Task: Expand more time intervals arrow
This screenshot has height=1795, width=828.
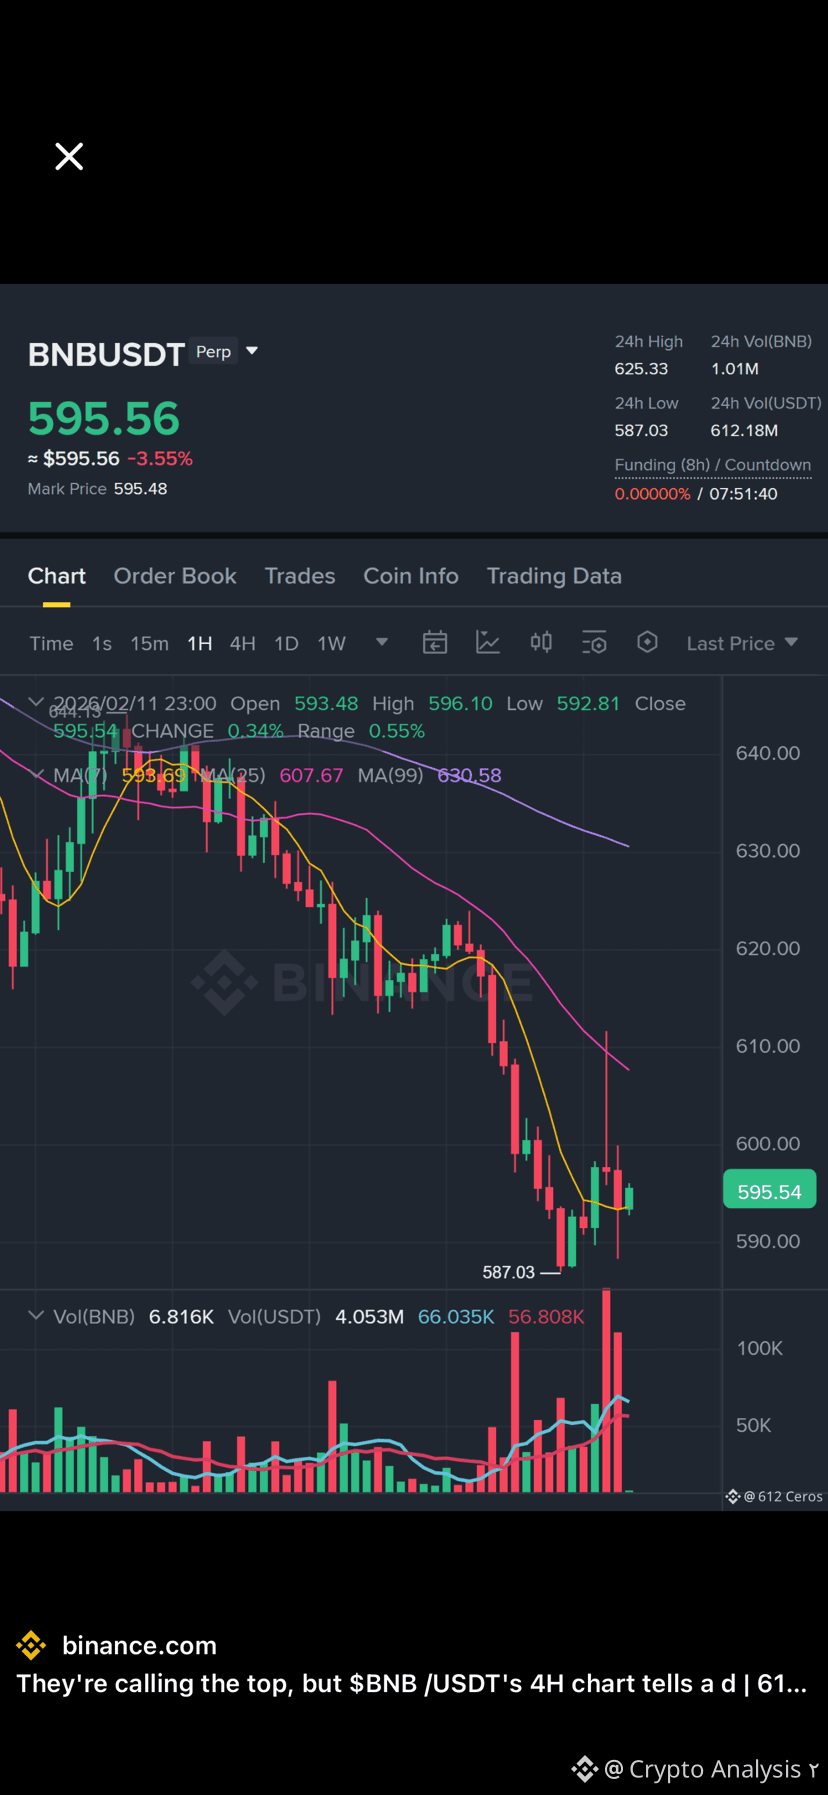Action: tap(381, 642)
